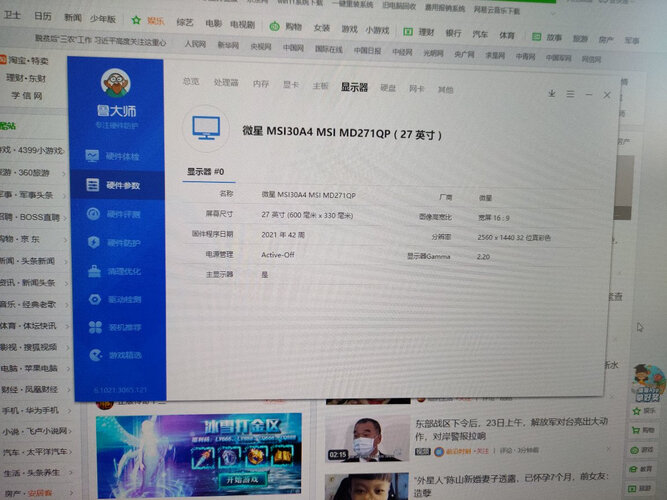Close the Lu Dashi window
Image resolution: width=667 pixels, height=500 pixels.
pyautogui.click(x=607, y=95)
